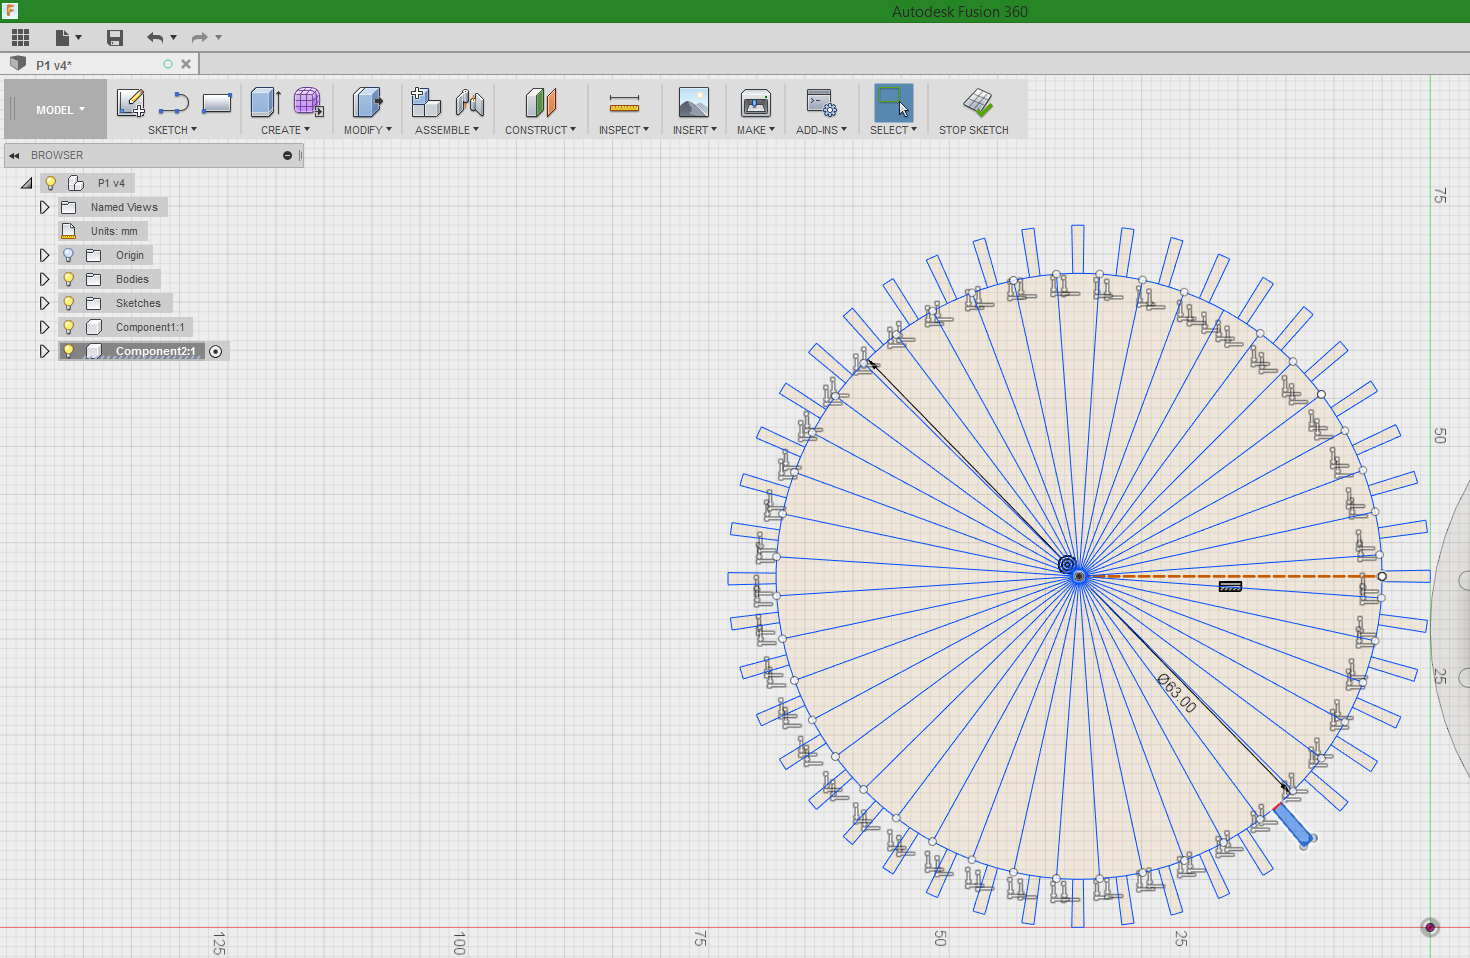Redo the last action
Image resolution: width=1470 pixels, height=958 pixels.
tap(200, 38)
